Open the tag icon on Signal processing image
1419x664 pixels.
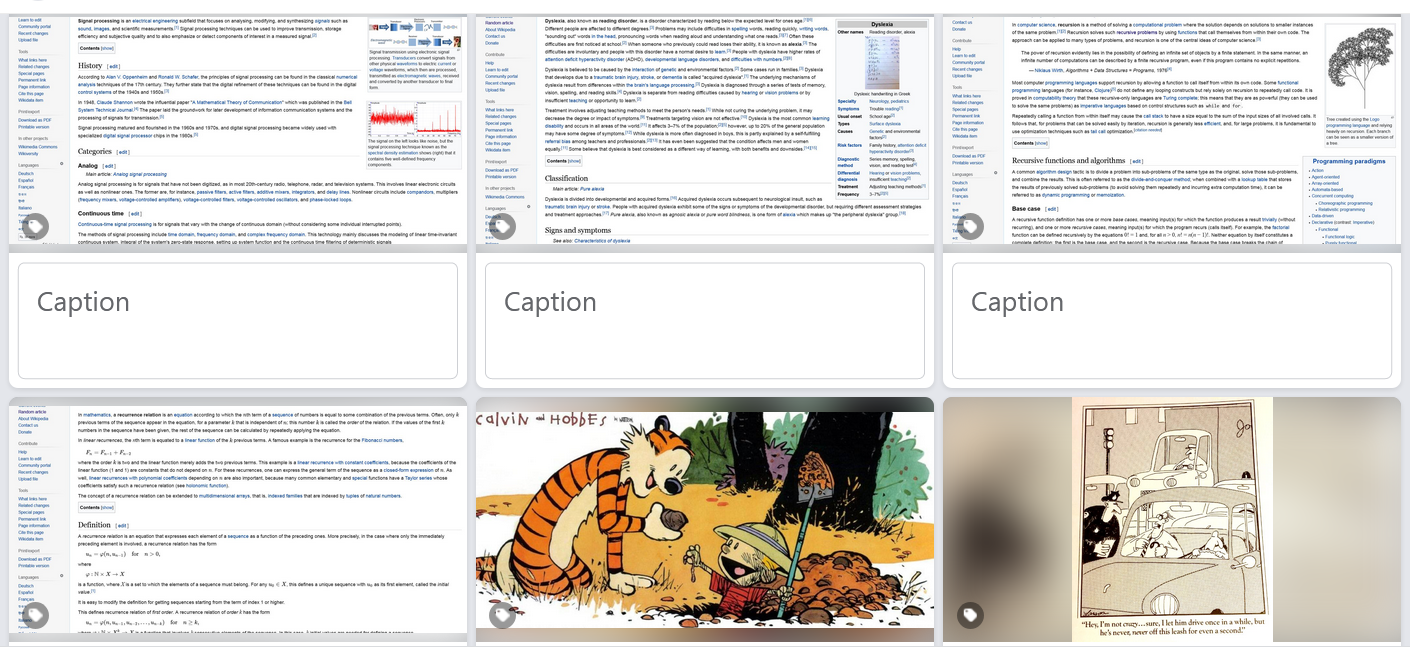35,227
